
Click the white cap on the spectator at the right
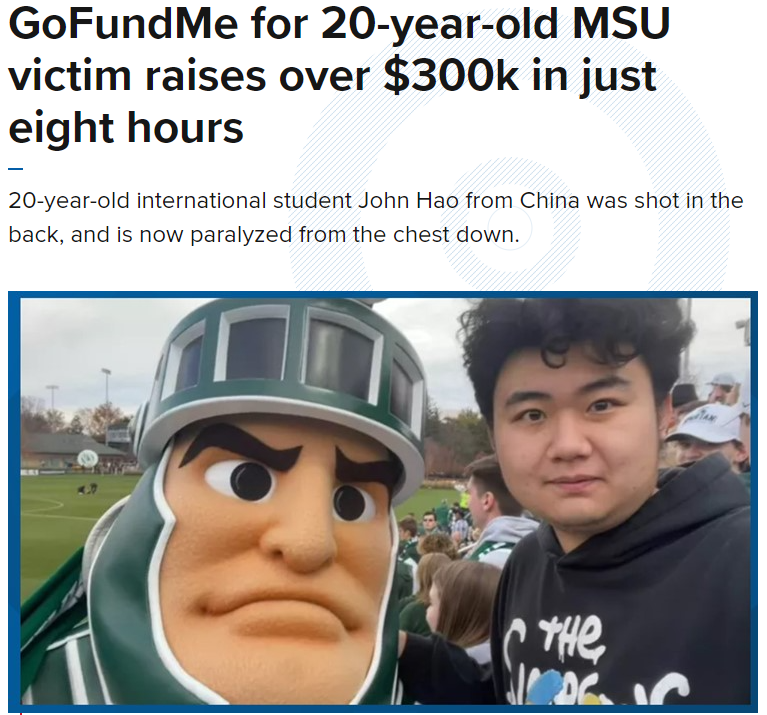pos(708,420)
